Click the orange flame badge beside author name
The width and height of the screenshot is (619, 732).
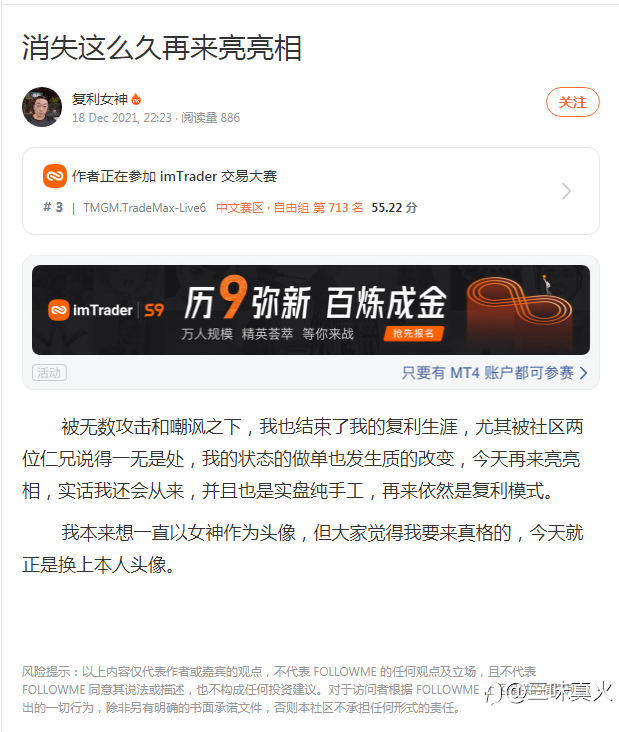pos(136,99)
